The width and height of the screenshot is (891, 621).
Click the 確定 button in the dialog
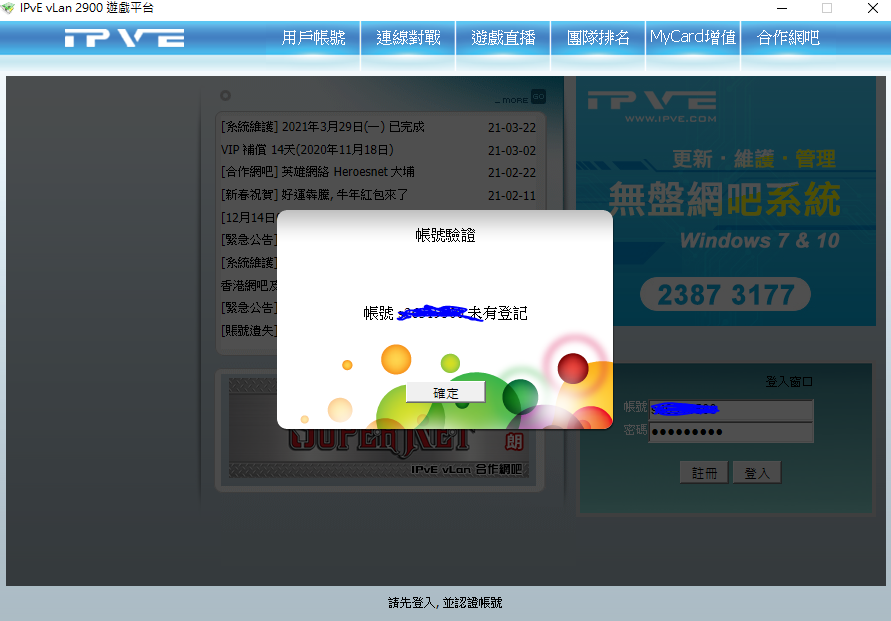(446, 393)
